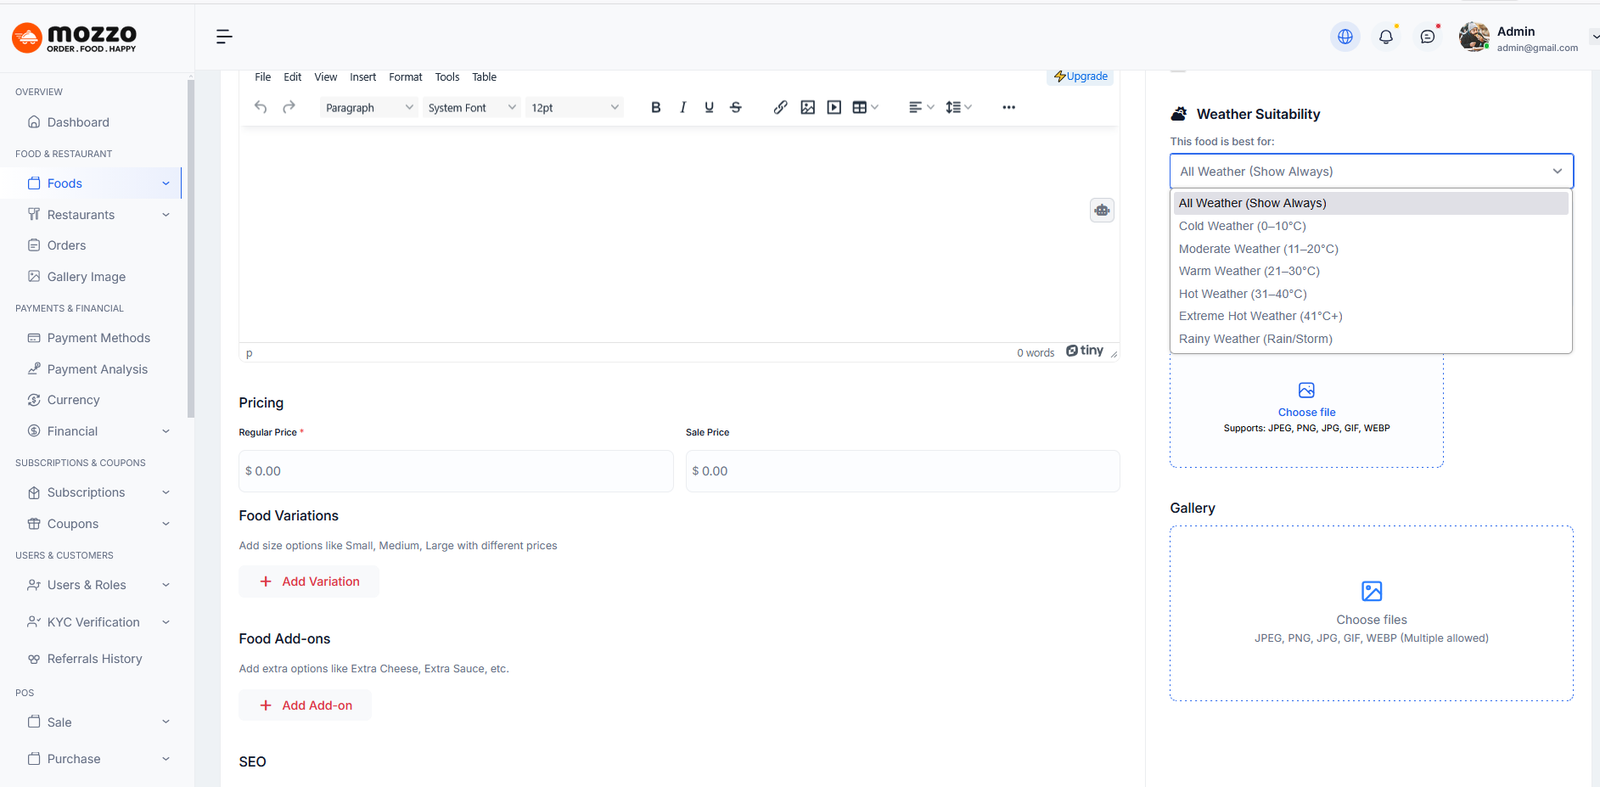Apply italic formatting in the editor
1600x787 pixels.
pos(683,107)
